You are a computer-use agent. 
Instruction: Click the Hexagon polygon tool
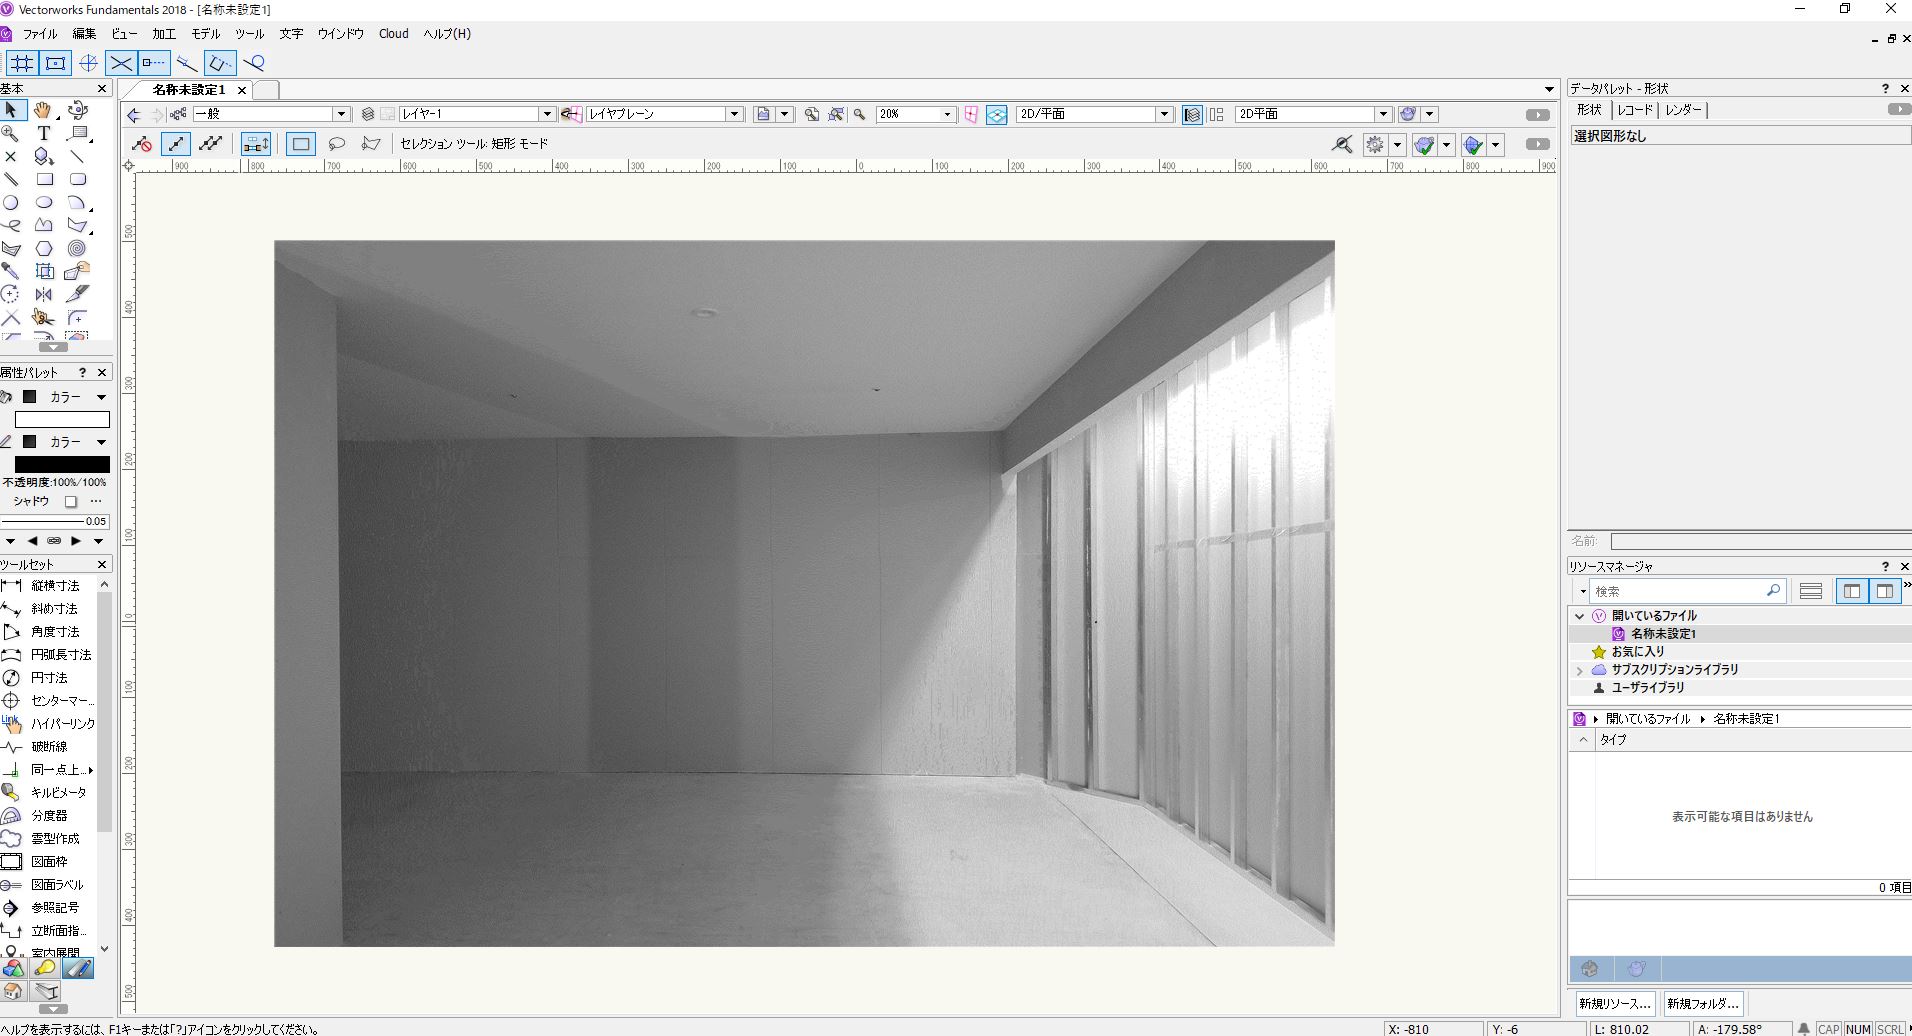44,248
